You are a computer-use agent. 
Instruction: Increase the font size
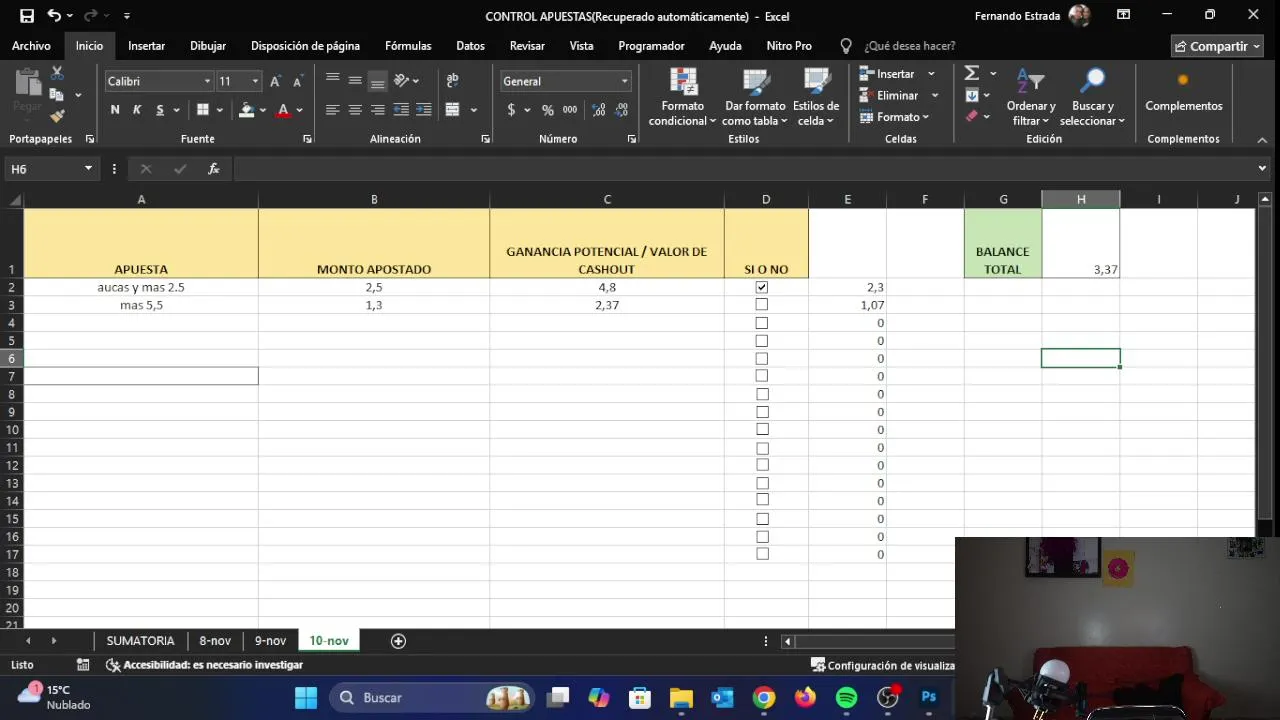point(275,81)
